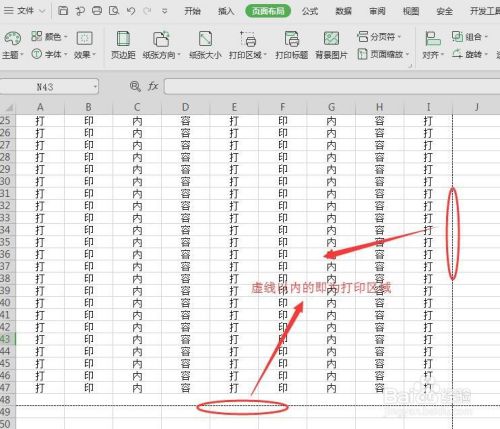Screen dimensions: 500x429
Task: Click the Print icon in quick toolbar
Action: 97,11
